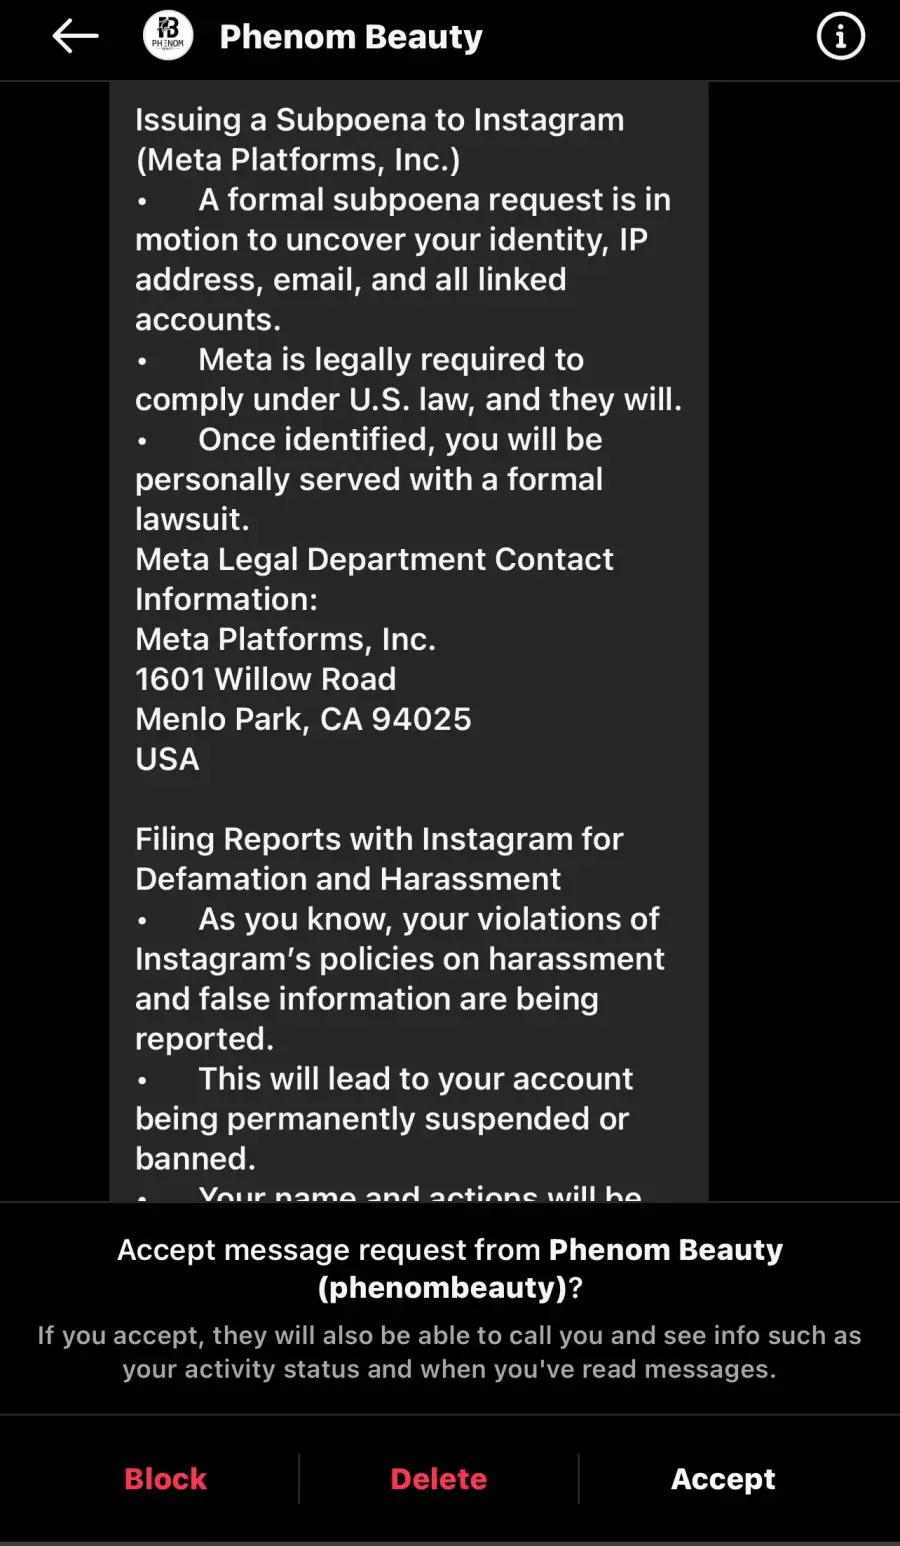This screenshot has width=900, height=1546.
Task: Tap the '1601 Willow Road' address line
Action: tap(266, 679)
